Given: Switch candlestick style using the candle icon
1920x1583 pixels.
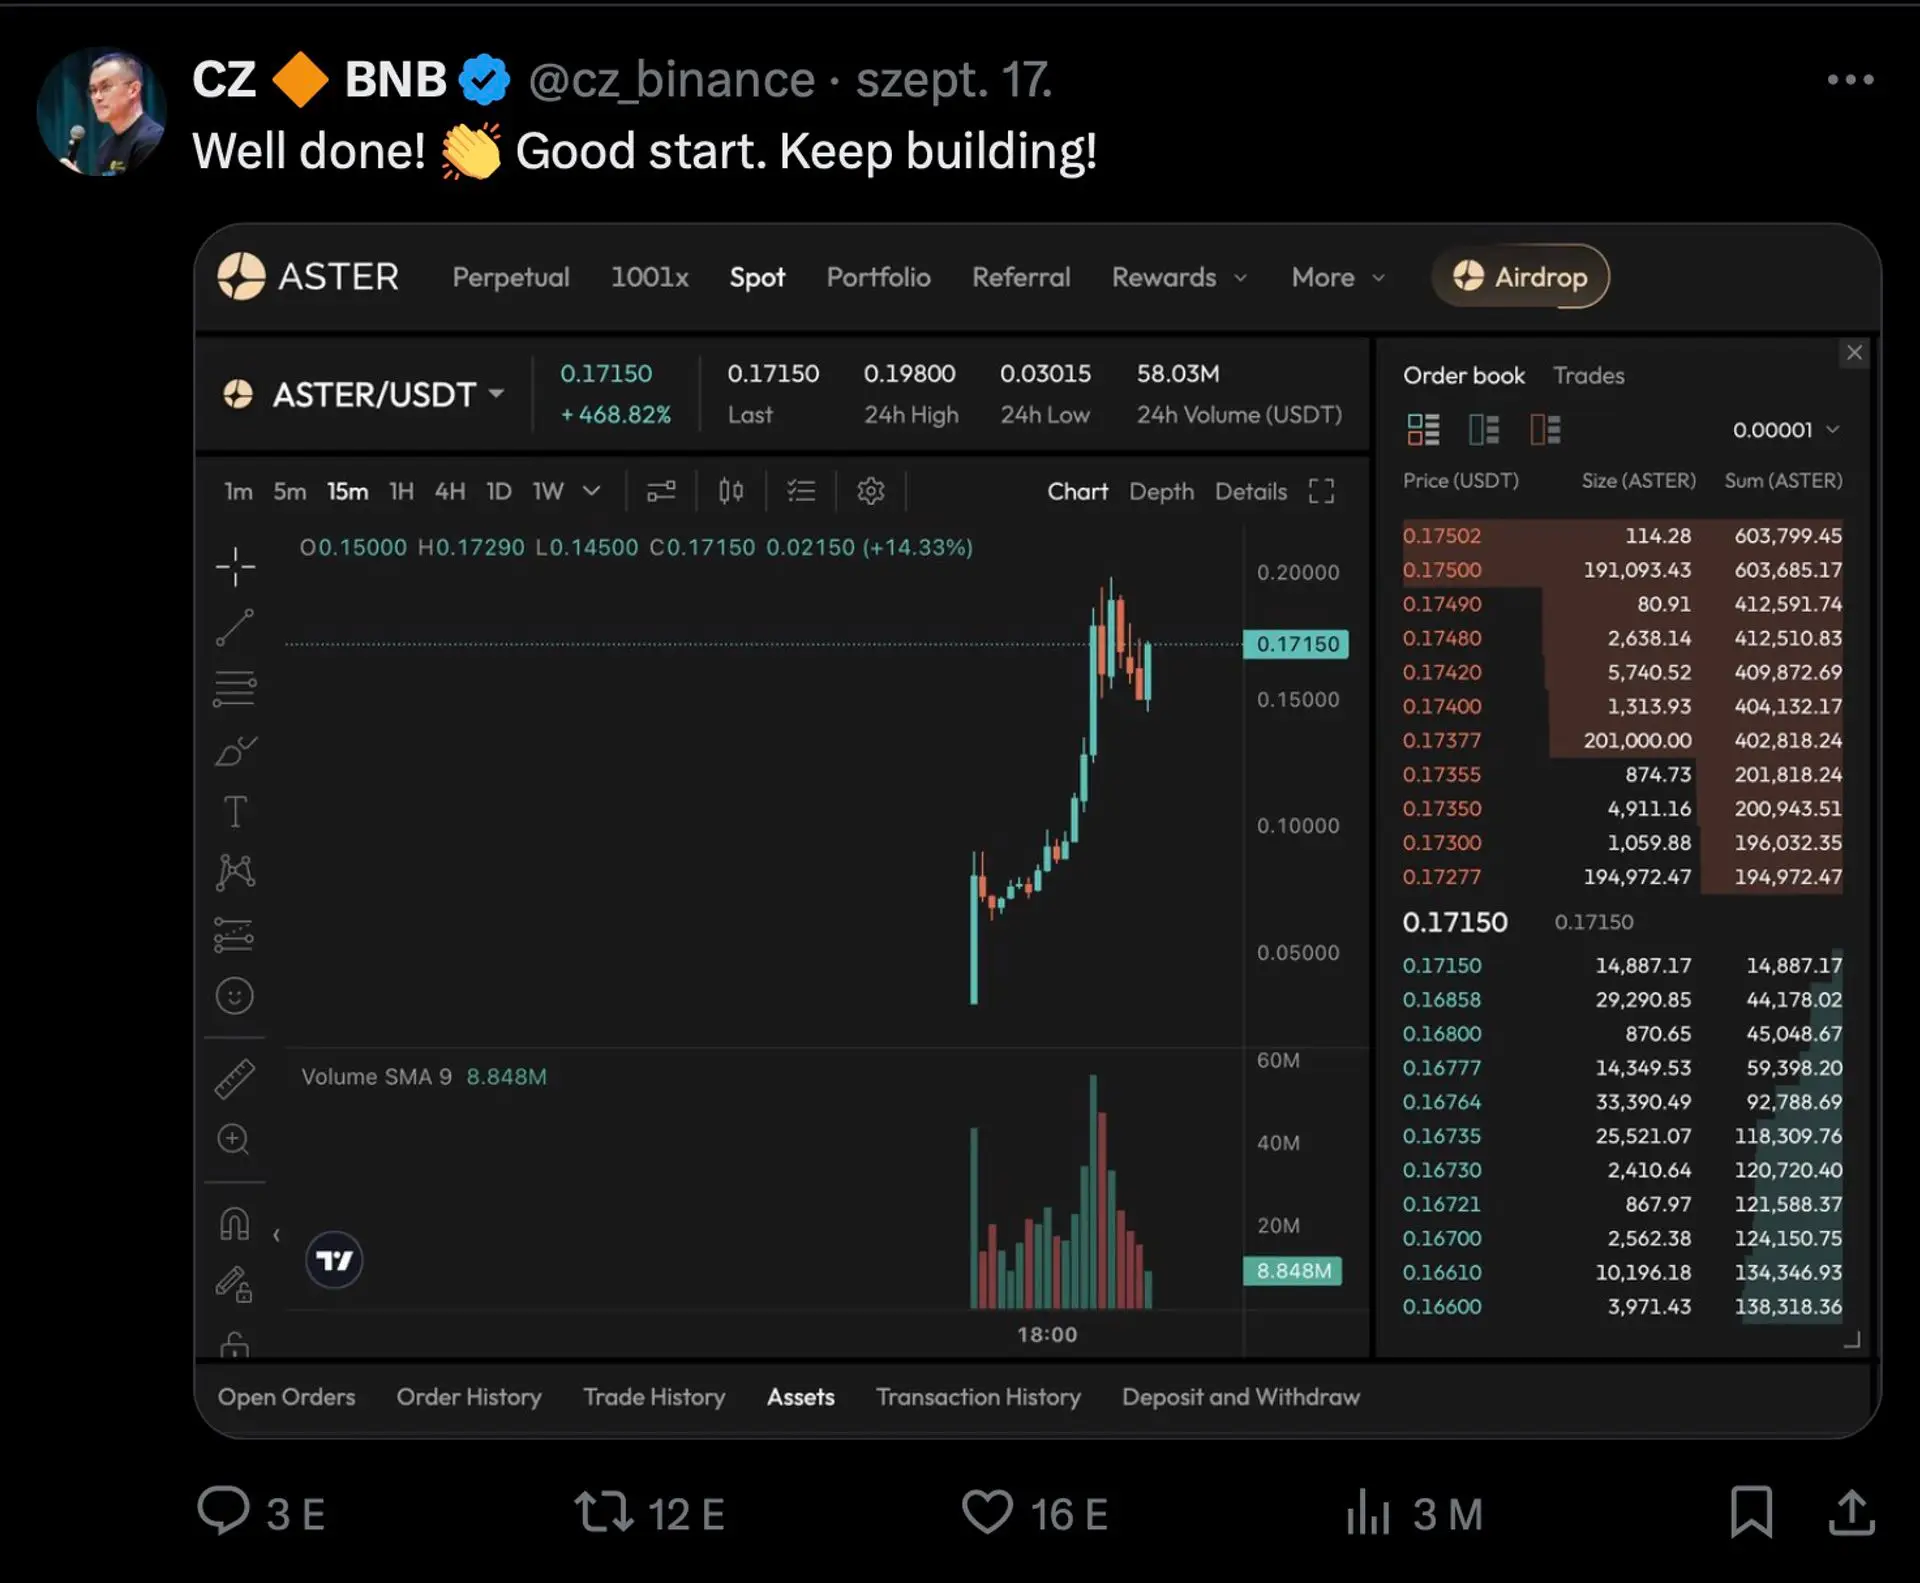Looking at the screenshot, I should (730, 491).
